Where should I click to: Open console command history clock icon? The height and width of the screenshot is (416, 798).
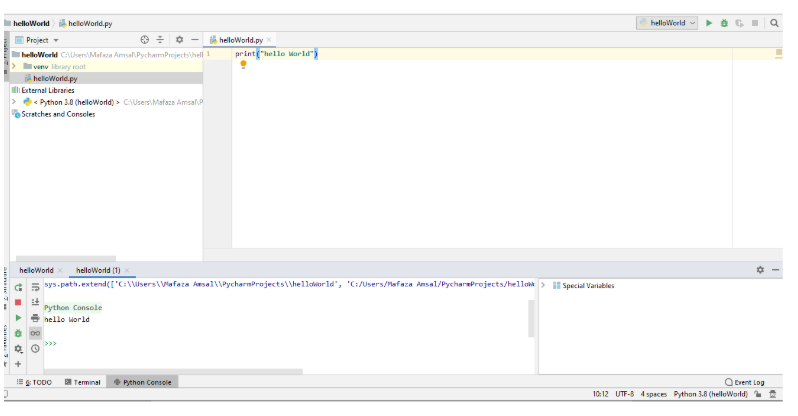[35, 349]
